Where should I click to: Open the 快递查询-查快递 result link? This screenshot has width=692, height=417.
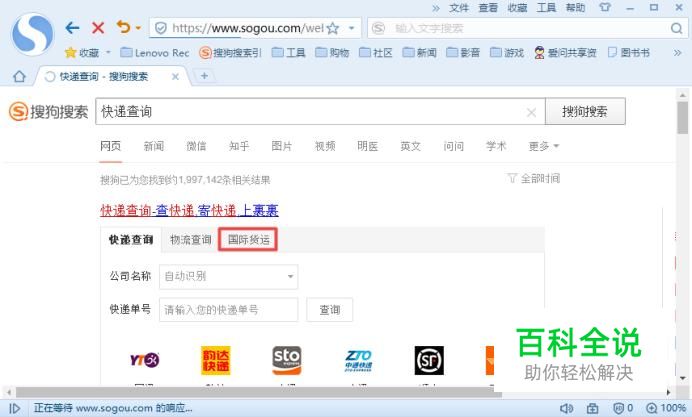(189, 210)
